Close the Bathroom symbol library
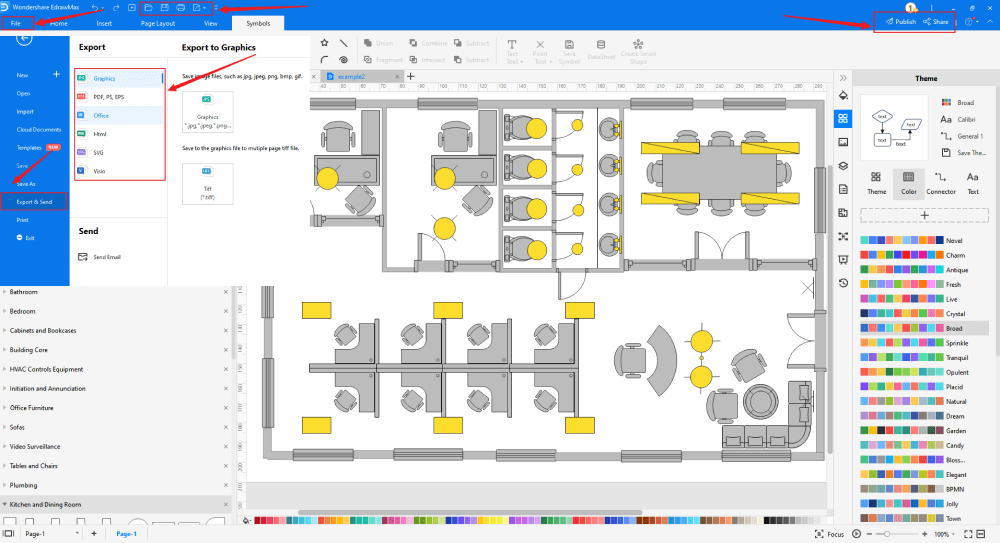This screenshot has width=1000, height=543. coord(226,292)
